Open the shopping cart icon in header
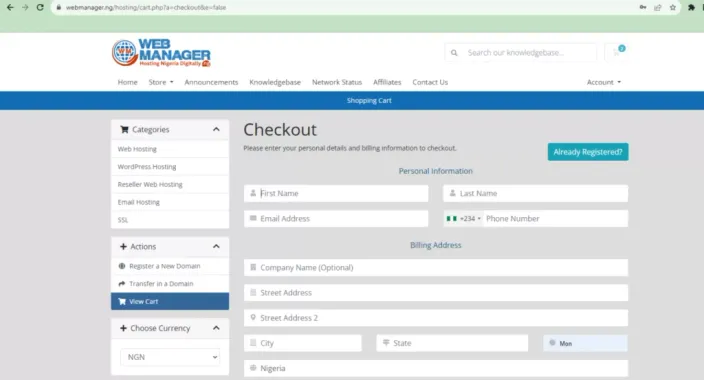Image resolution: width=704 pixels, height=380 pixels. 617,52
